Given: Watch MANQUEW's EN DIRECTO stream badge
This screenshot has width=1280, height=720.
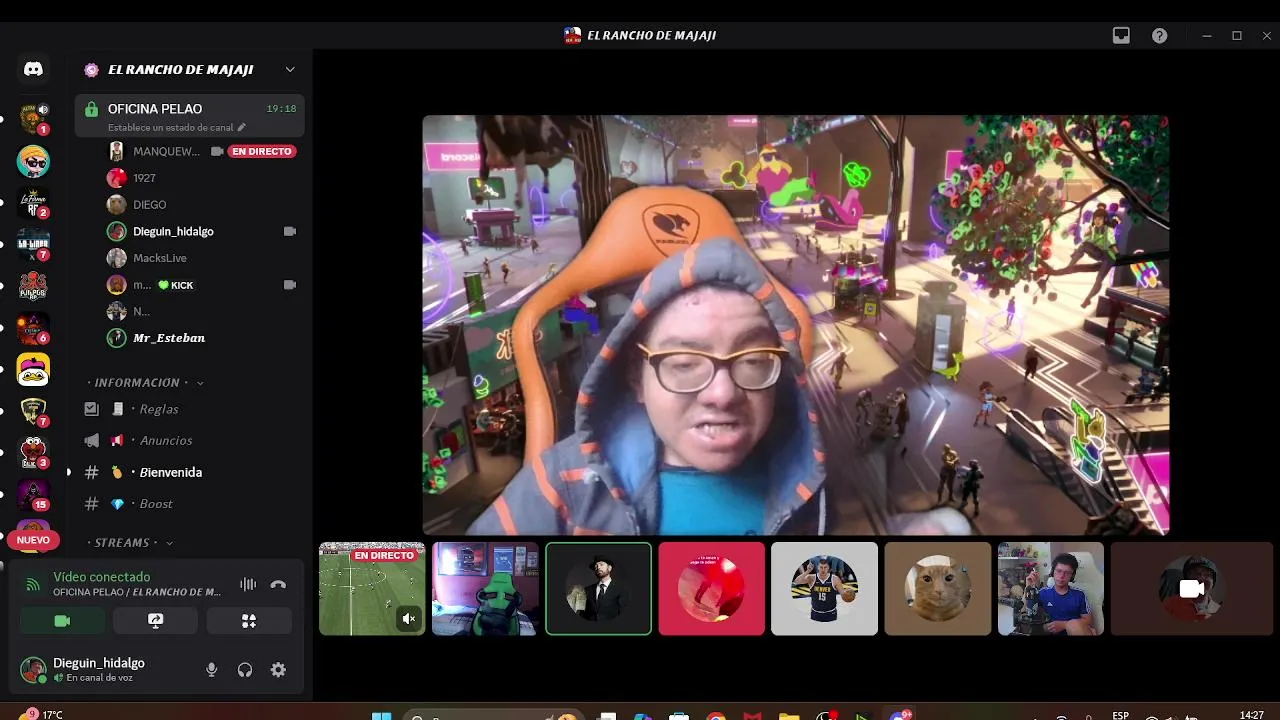Looking at the screenshot, I should tap(262, 151).
